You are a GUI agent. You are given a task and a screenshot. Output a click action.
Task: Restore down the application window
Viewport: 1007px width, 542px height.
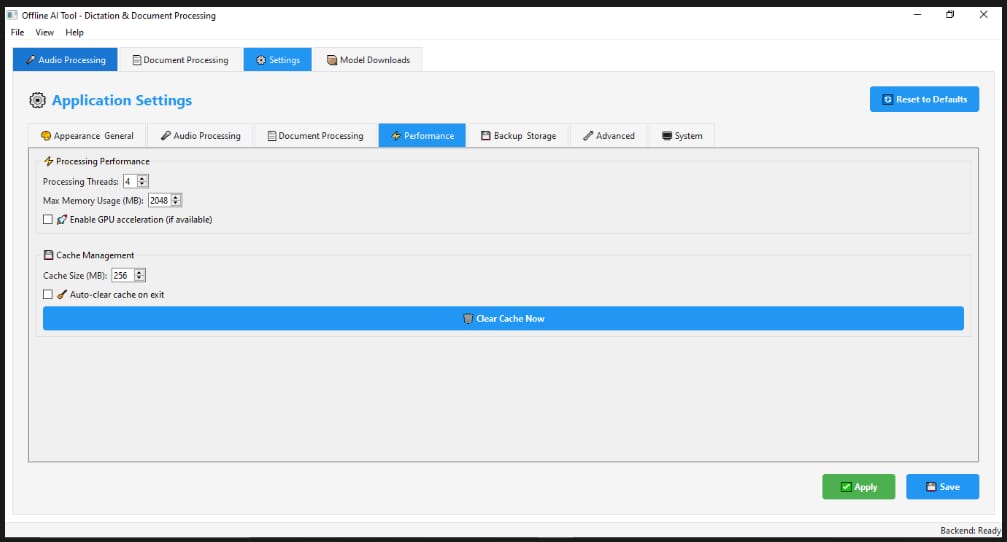(950, 14)
